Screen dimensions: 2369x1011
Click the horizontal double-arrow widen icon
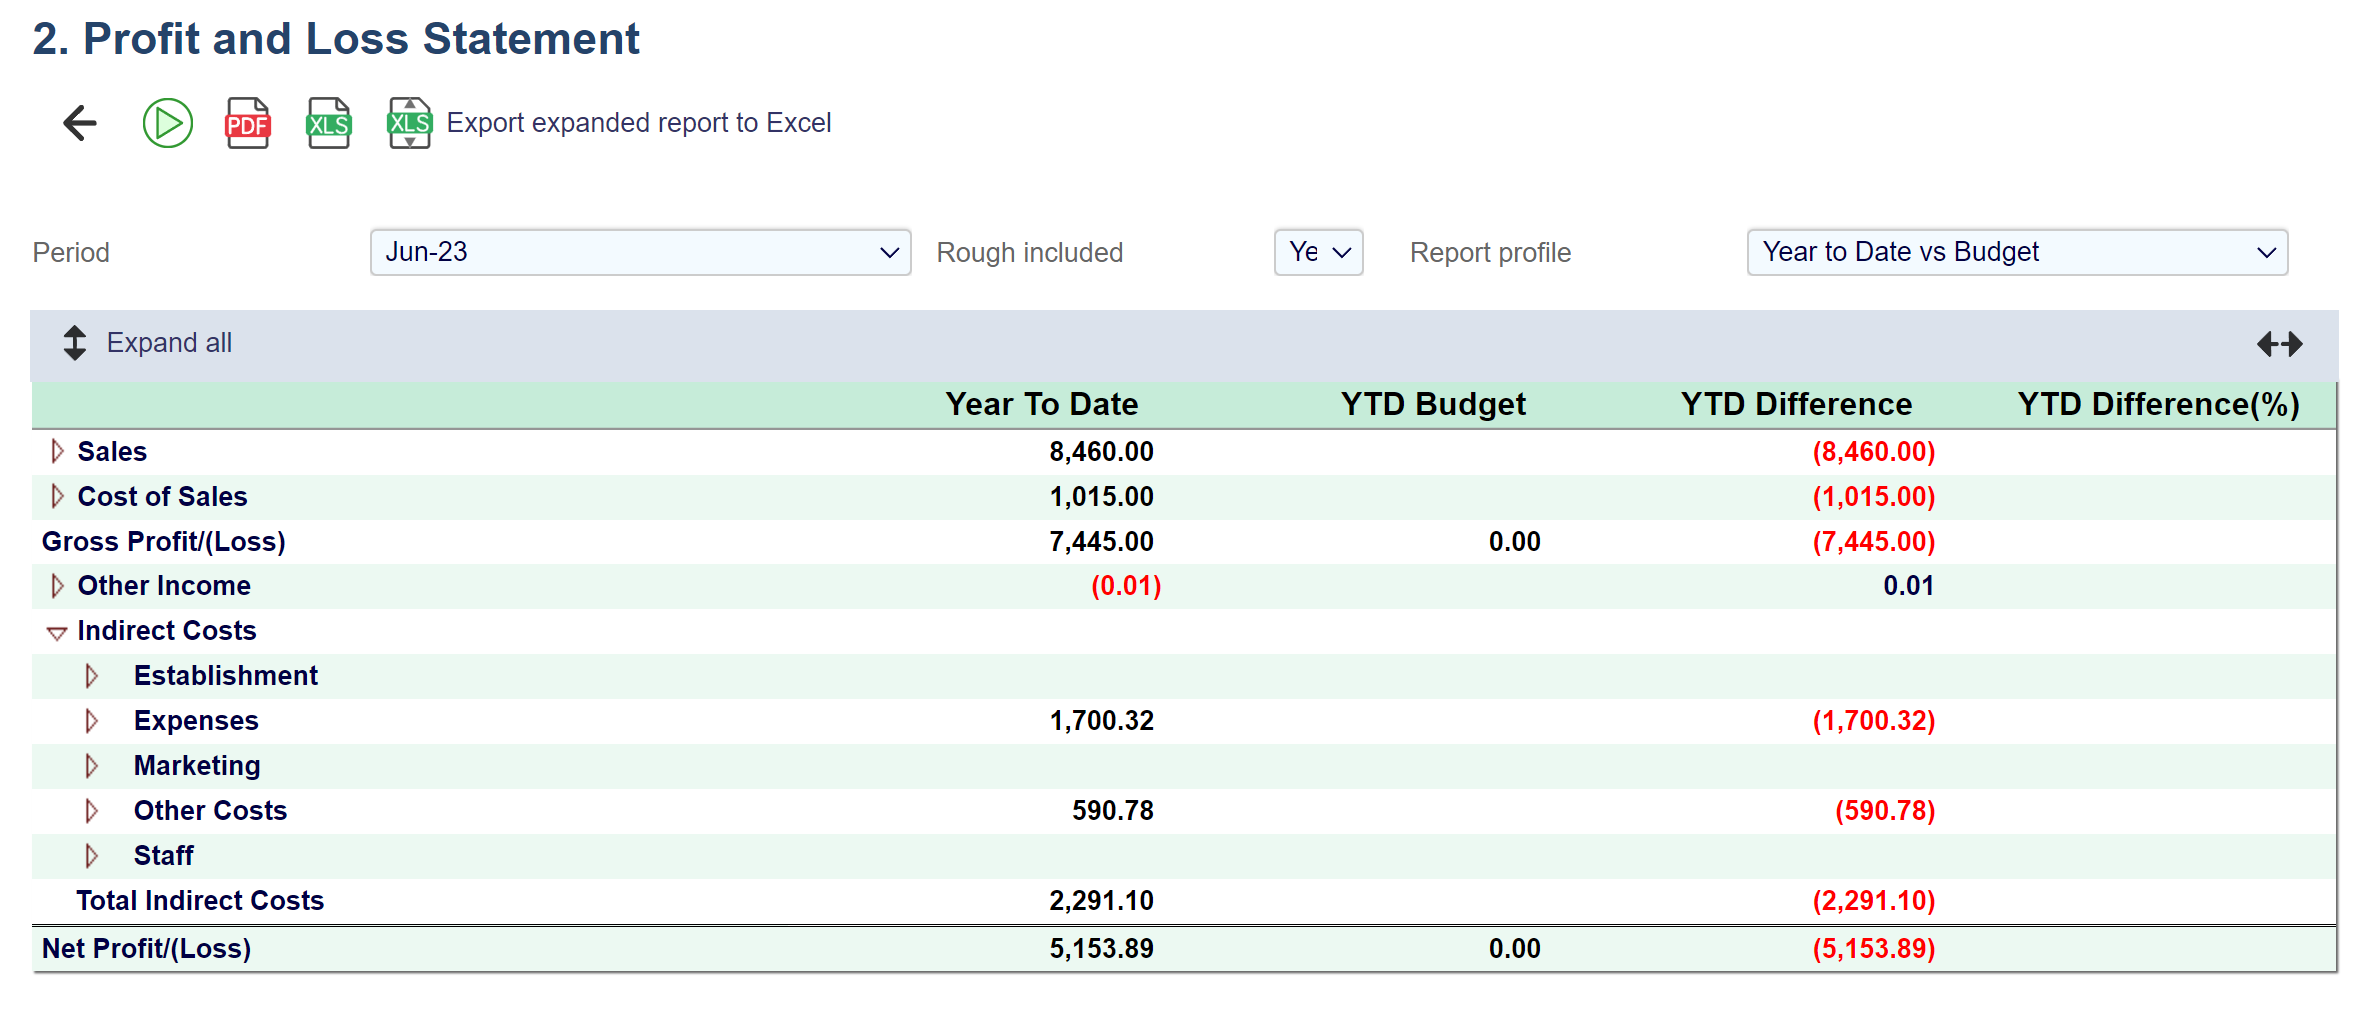(x=2279, y=344)
